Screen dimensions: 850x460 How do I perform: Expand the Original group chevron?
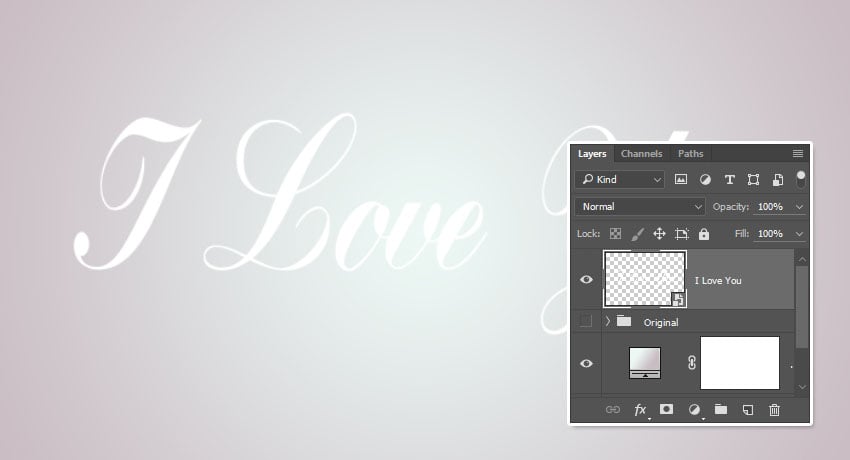[x=608, y=321]
